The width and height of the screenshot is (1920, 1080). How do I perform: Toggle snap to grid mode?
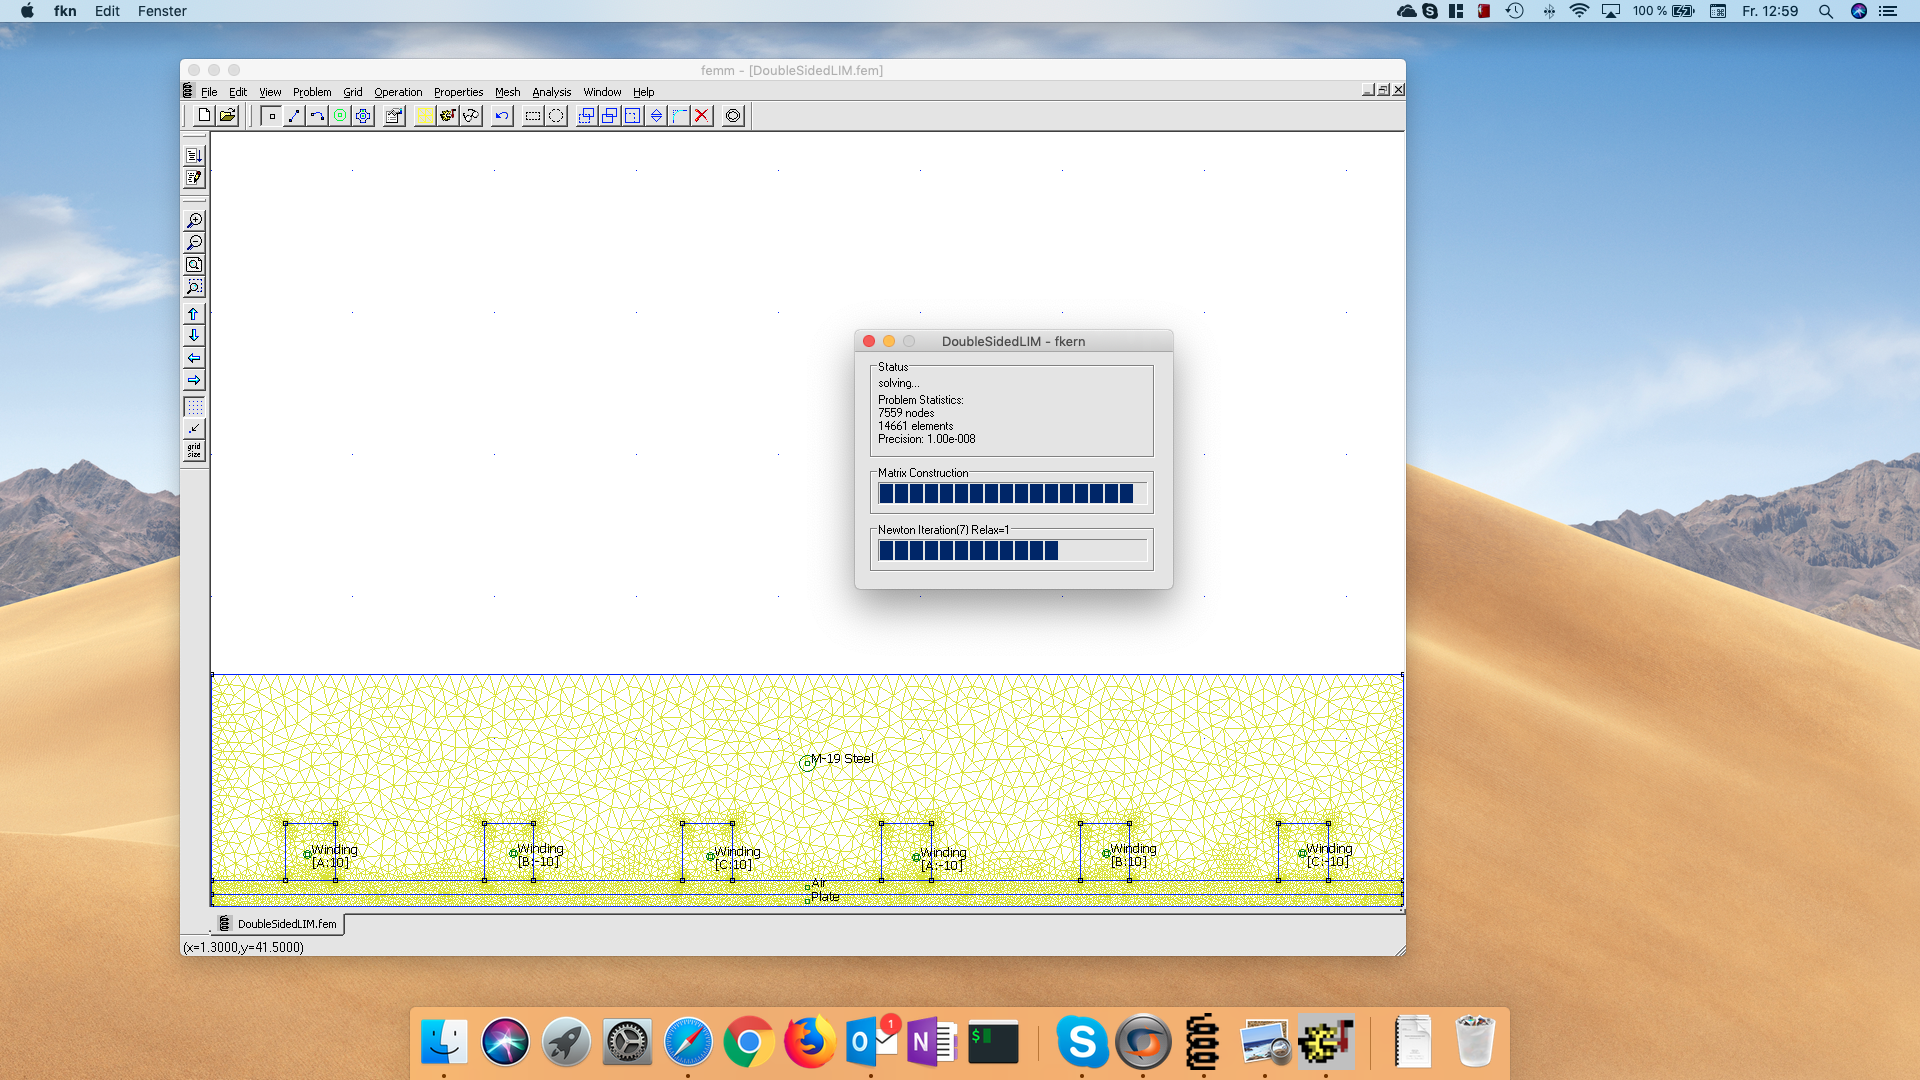(x=194, y=430)
